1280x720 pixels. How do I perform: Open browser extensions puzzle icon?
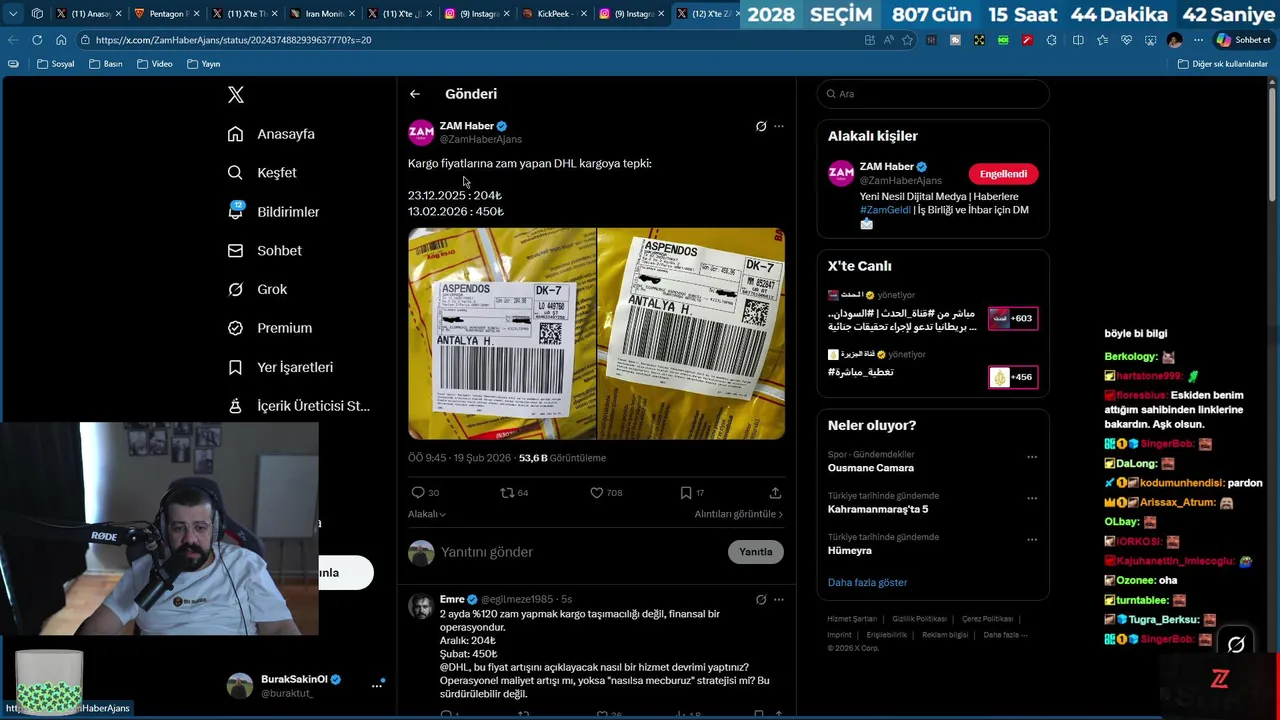(x=1051, y=40)
